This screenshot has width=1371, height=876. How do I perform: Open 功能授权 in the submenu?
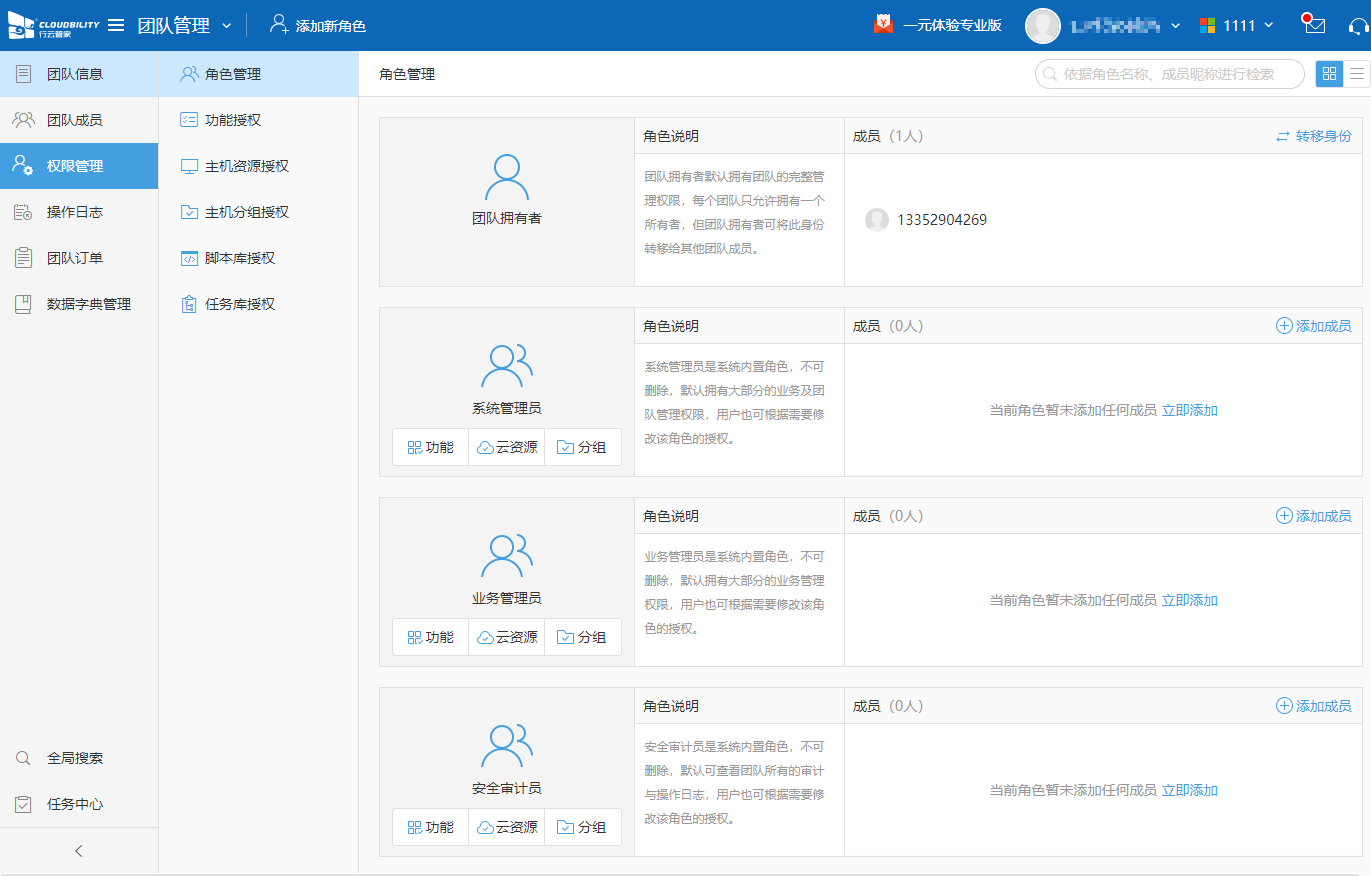coord(232,120)
